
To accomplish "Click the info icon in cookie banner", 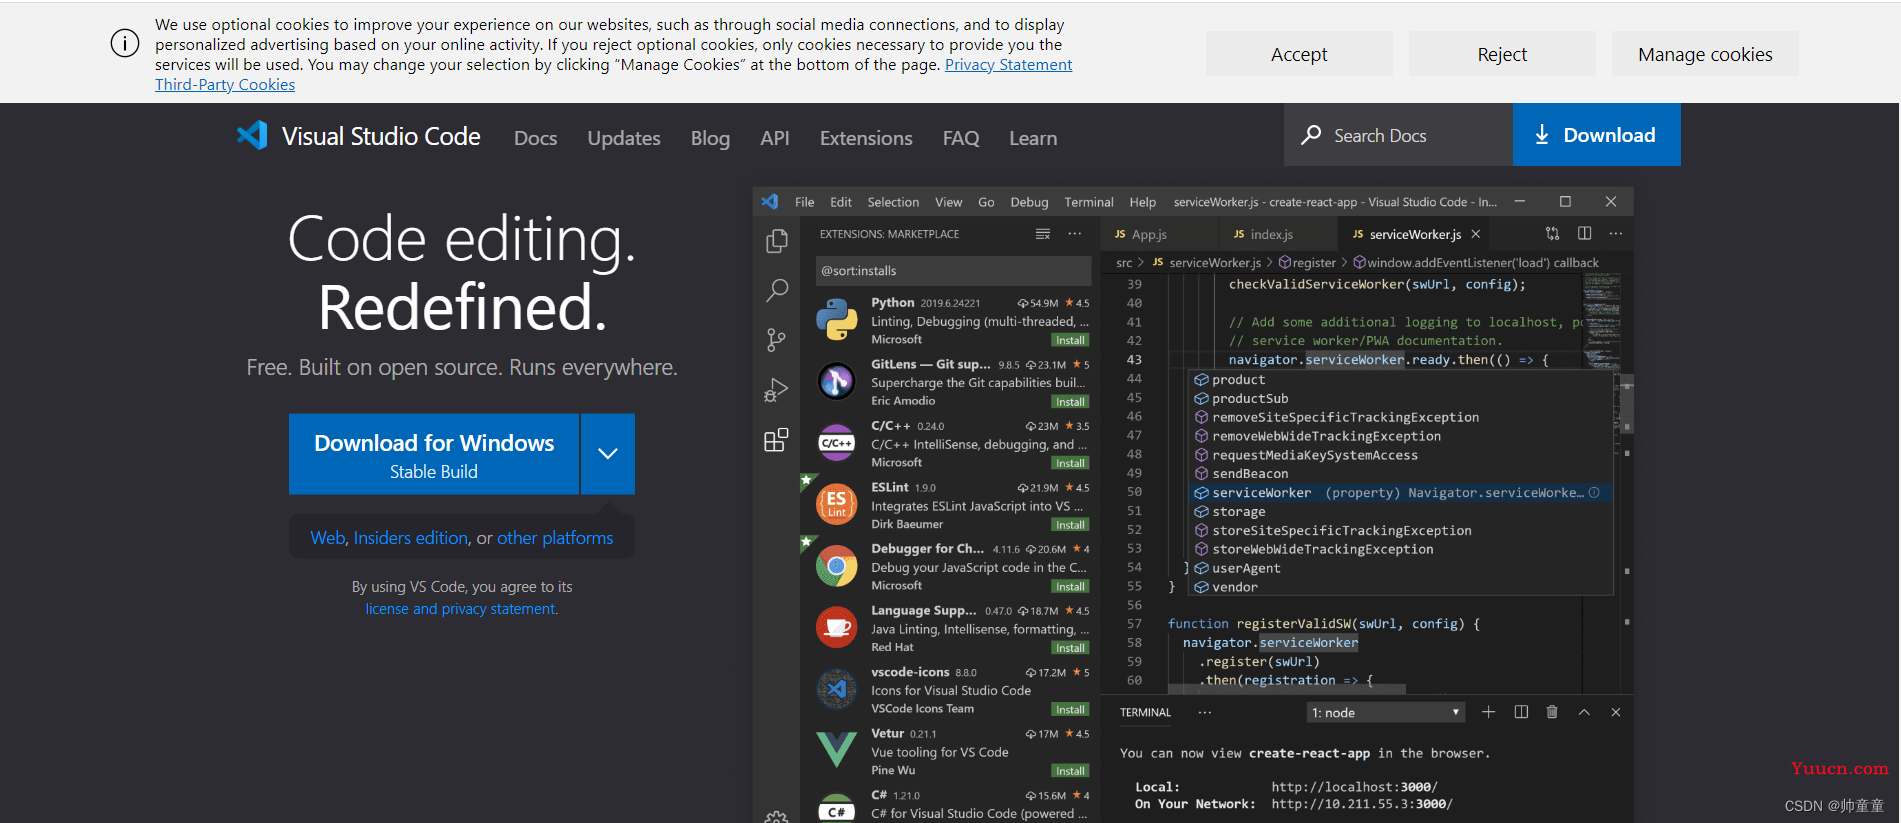I will tap(125, 44).
